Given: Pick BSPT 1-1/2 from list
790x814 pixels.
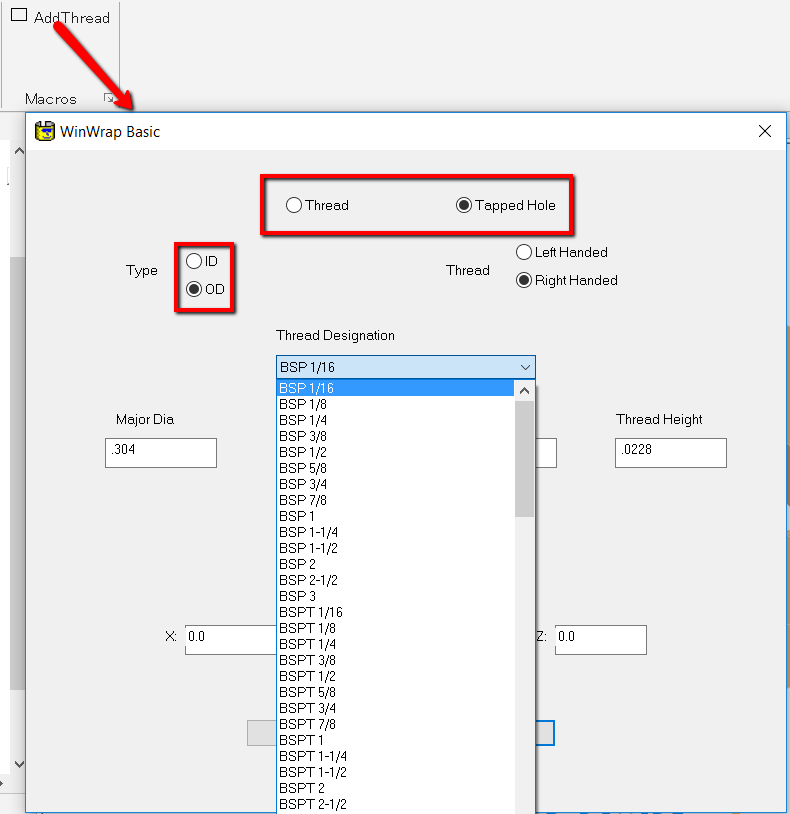Looking at the screenshot, I should coord(396,772).
